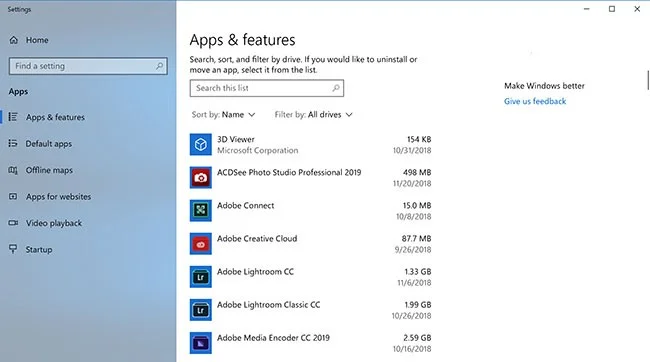Screen dimensions: 650x362
Task: Click the 10/8/2018 install date
Action: 414,217
